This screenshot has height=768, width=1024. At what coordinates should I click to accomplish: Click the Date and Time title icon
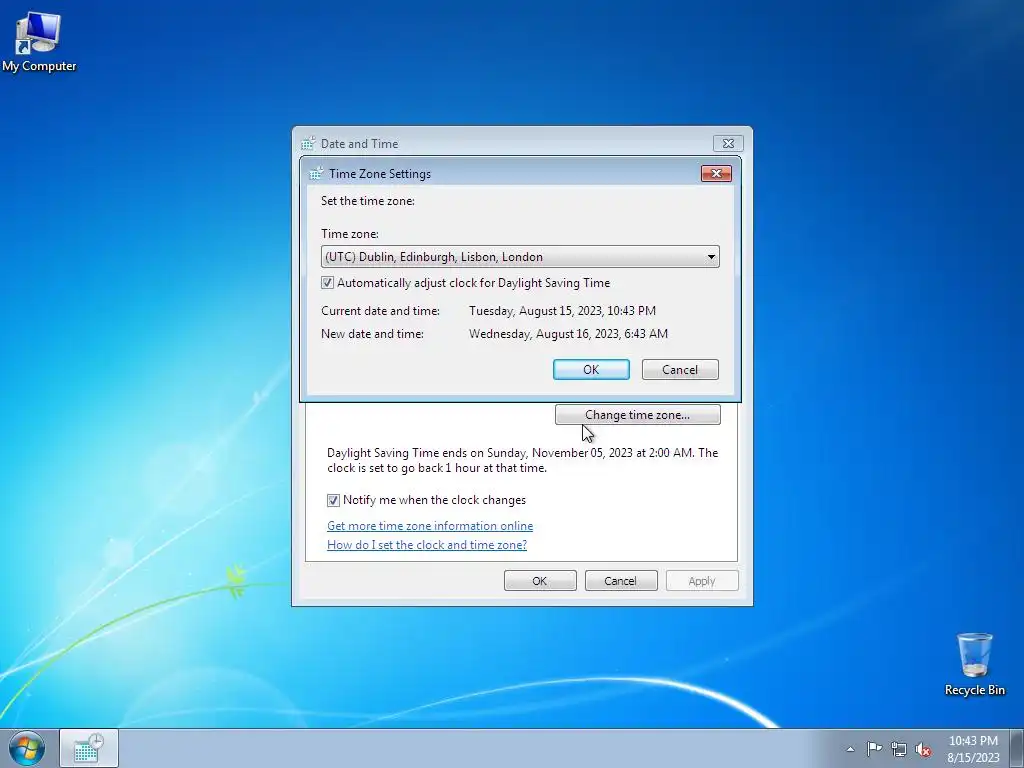[x=308, y=144]
